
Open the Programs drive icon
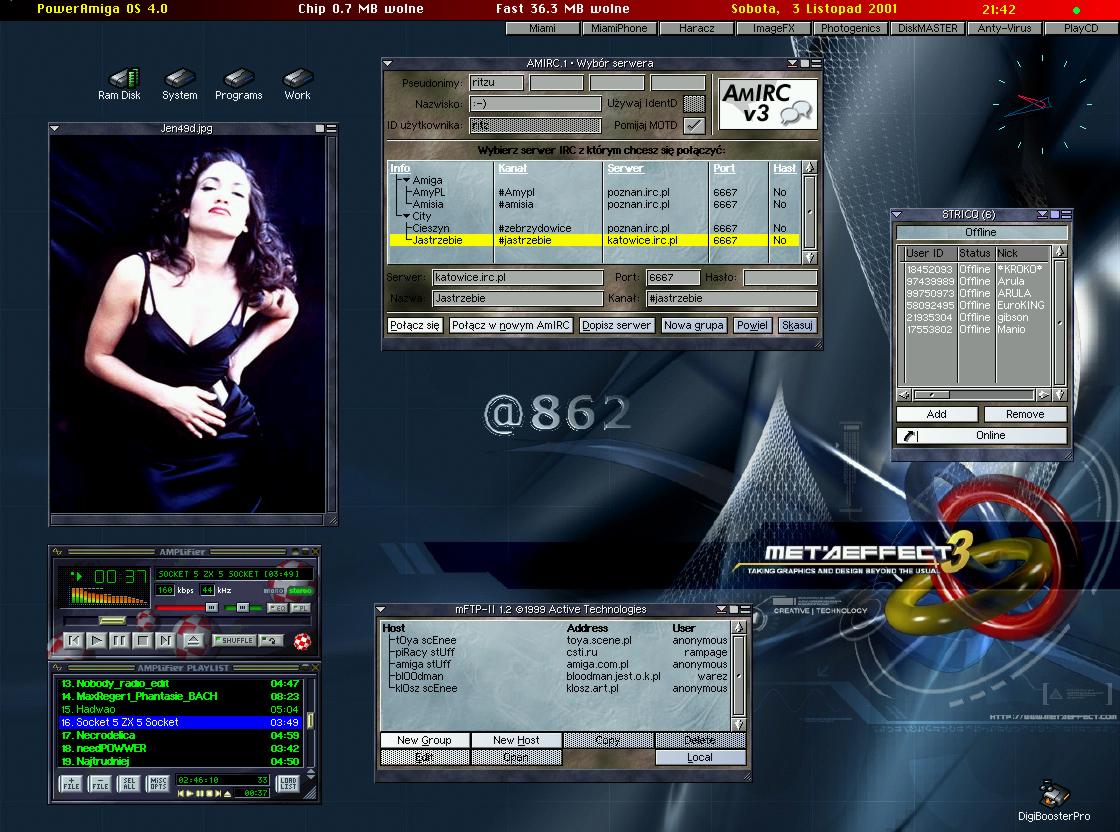coord(239,84)
